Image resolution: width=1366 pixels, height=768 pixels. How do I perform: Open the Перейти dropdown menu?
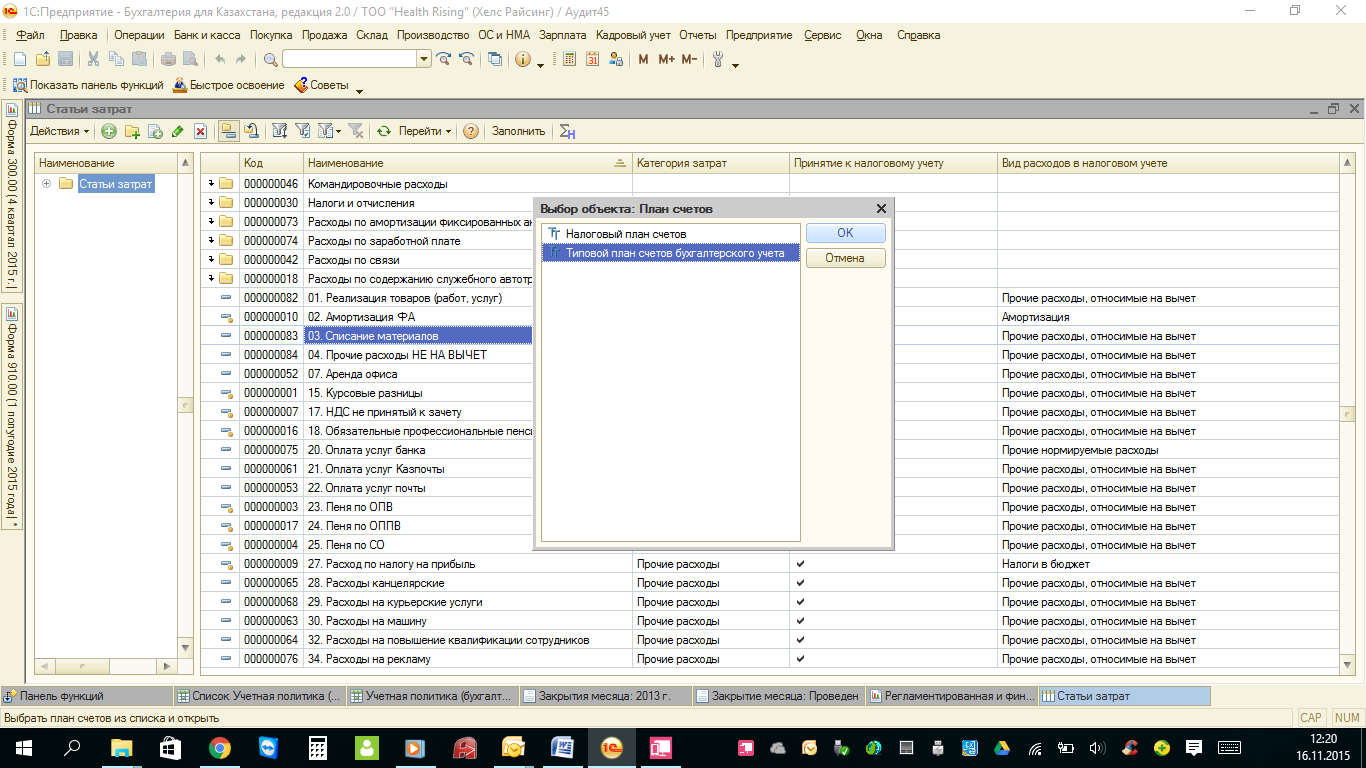pos(425,131)
